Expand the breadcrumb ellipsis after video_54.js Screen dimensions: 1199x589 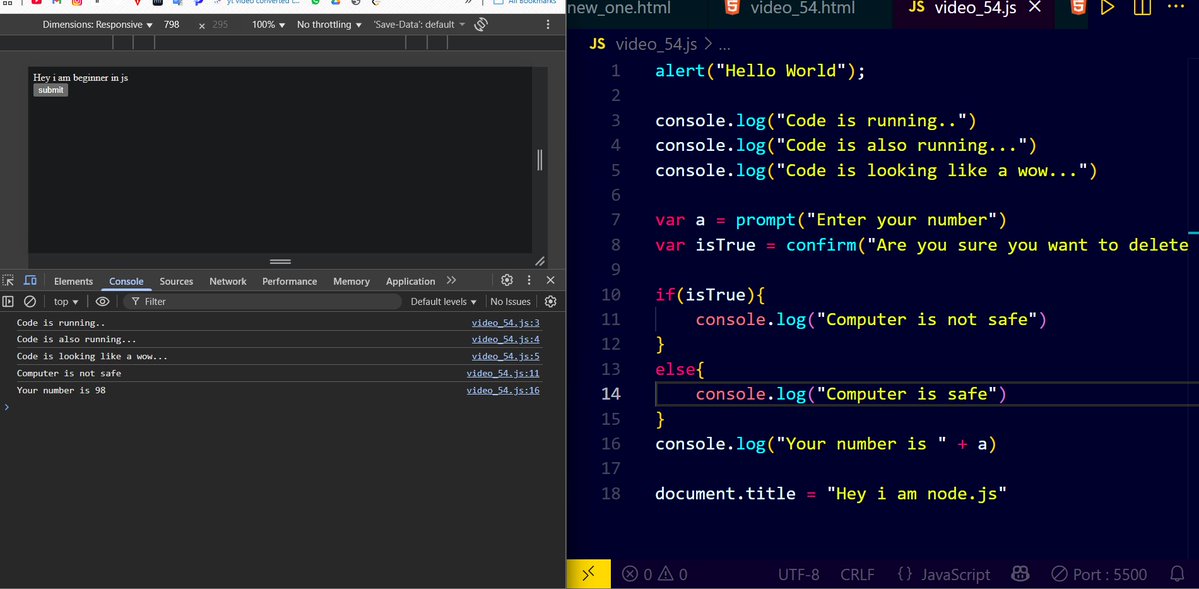(x=726, y=44)
